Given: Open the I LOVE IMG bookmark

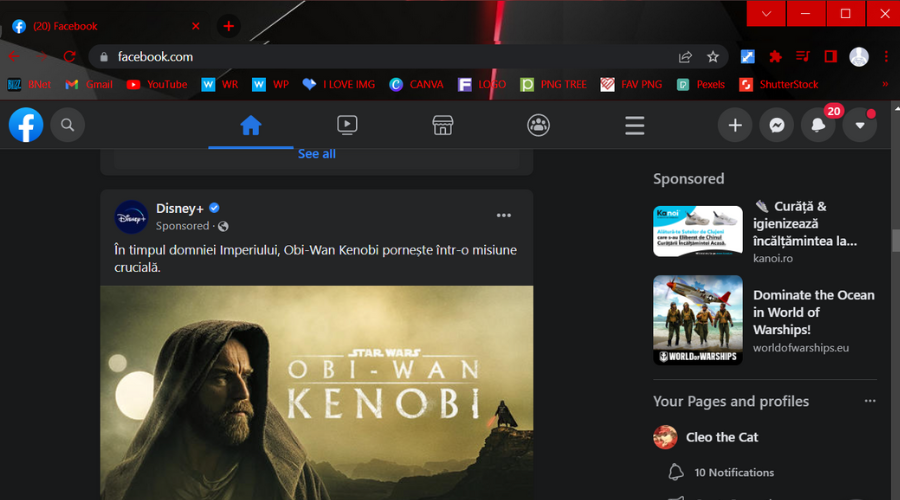Looking at the screenshot, I should [339, 84].
